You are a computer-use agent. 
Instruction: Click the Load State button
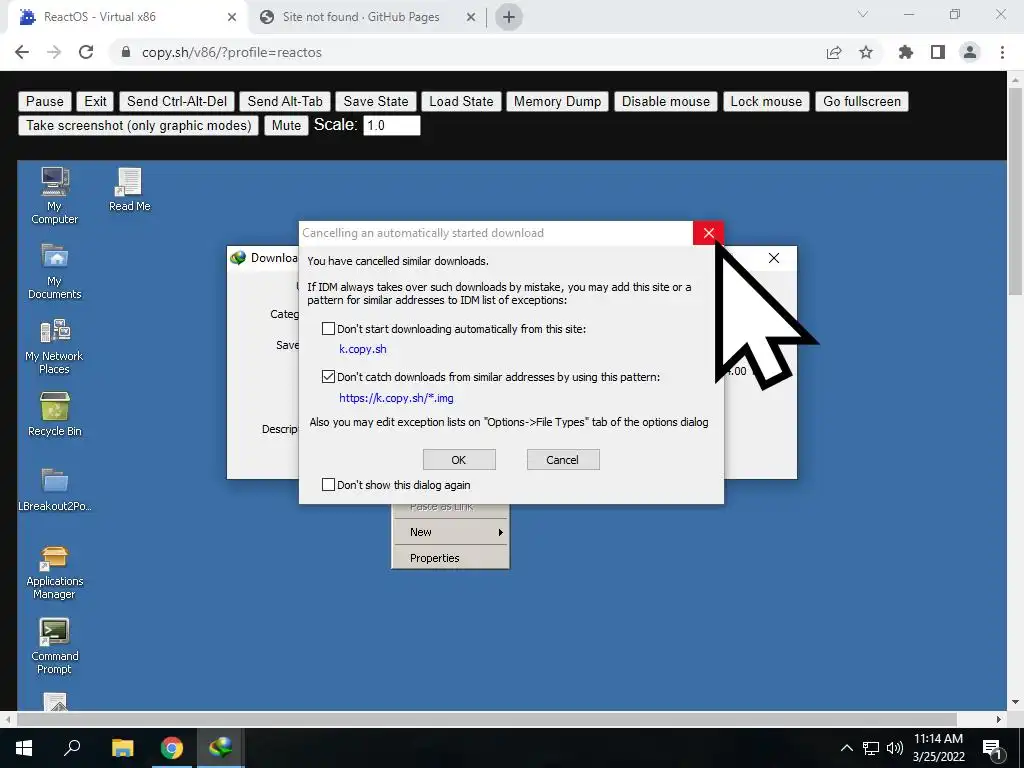(x=461, y=101)
